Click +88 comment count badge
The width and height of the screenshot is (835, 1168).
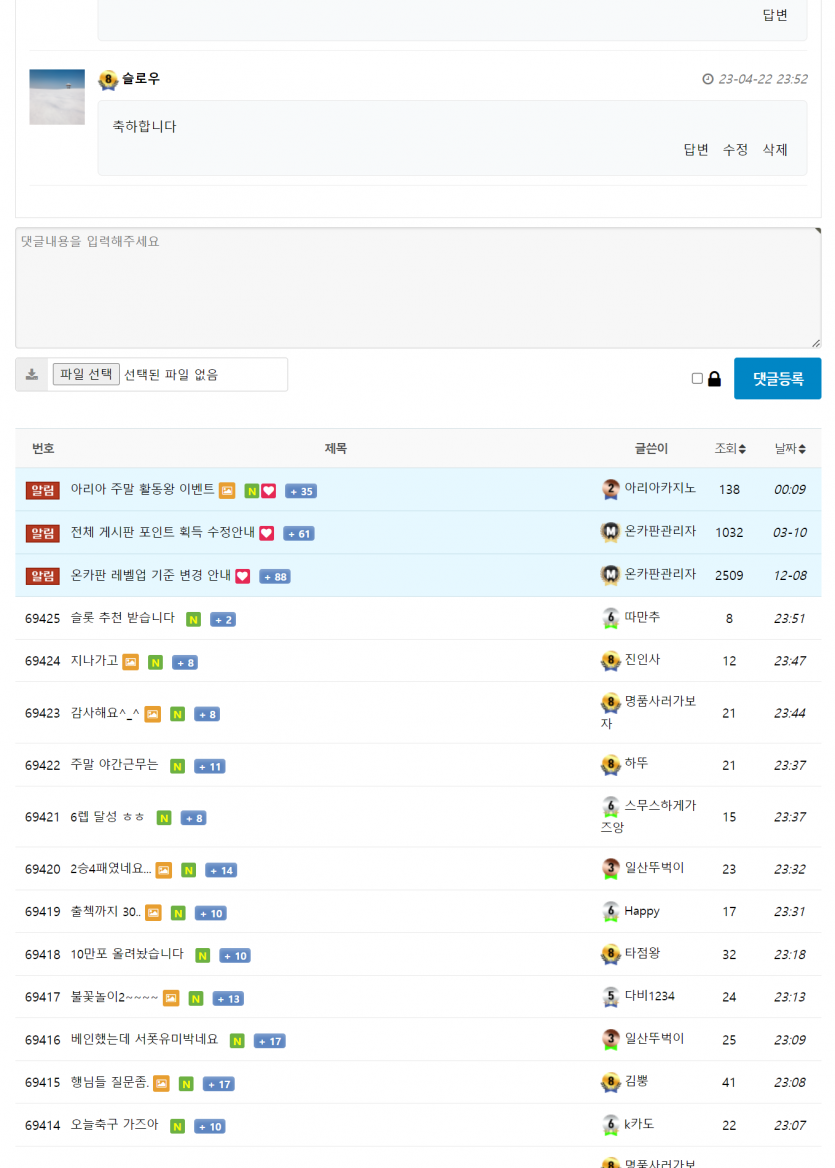[x=275, y=577]
